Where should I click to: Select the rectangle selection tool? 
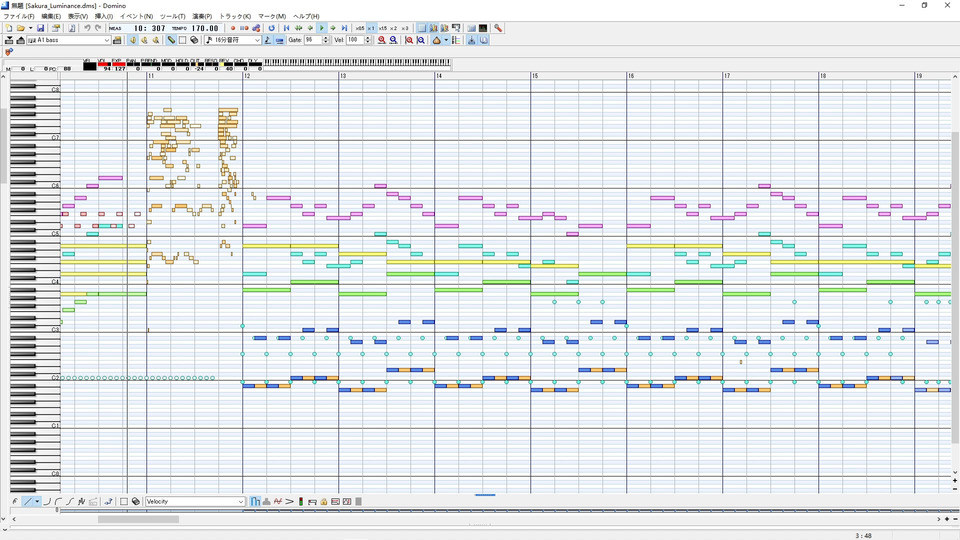point(182,40)
